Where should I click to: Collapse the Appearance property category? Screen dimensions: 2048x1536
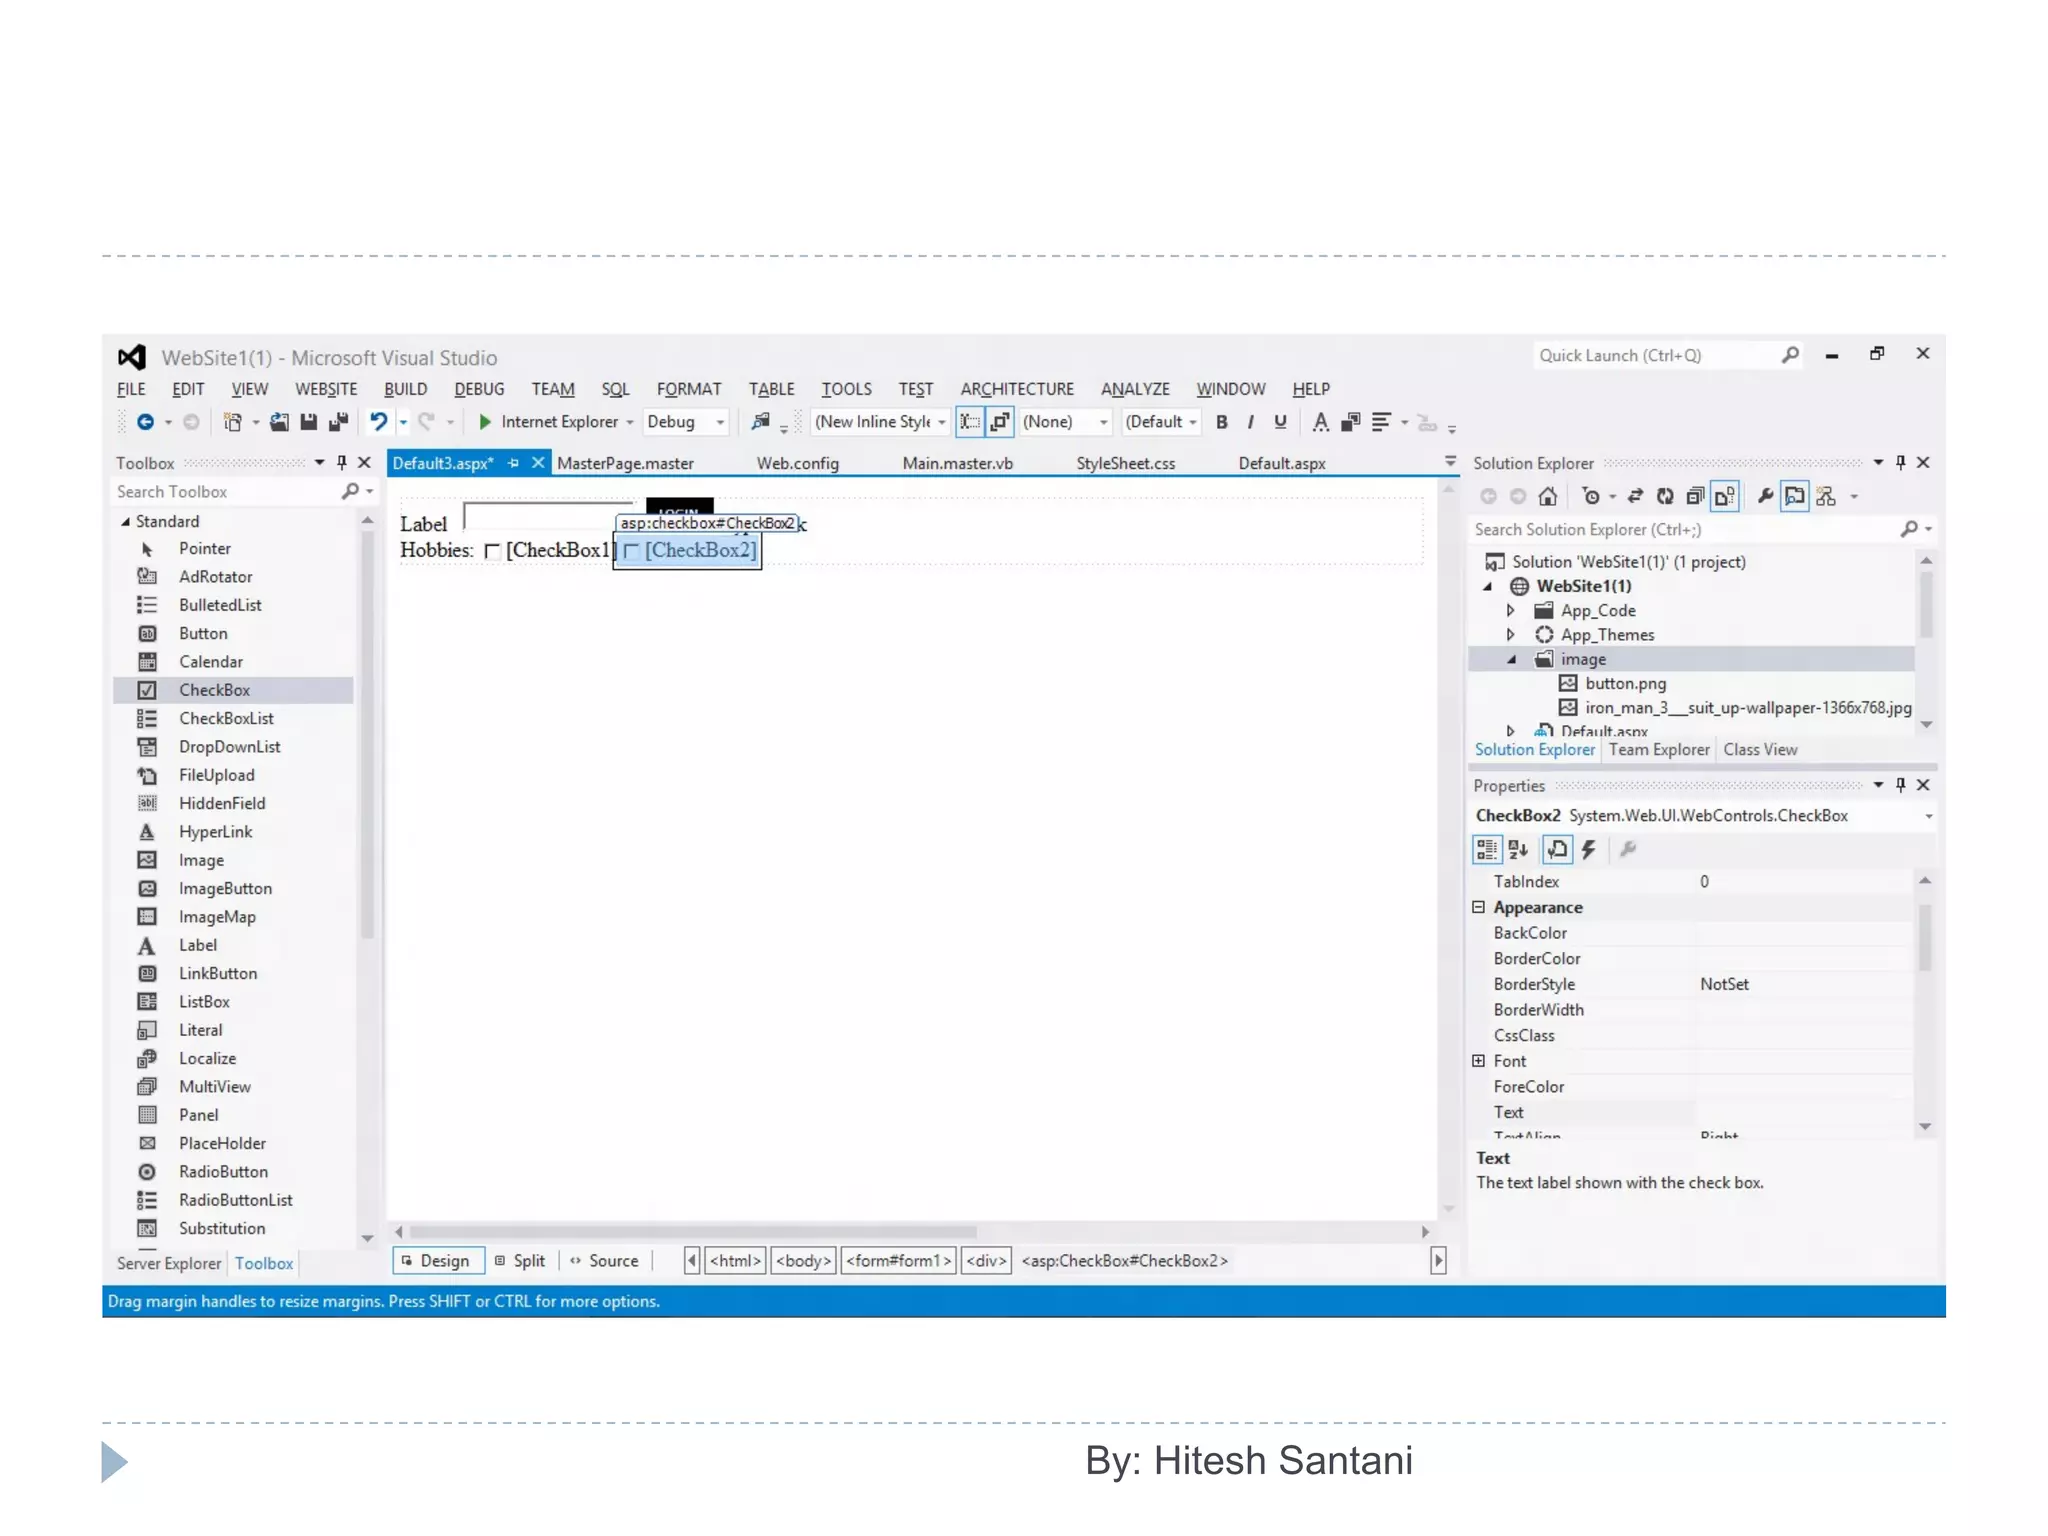click(1478, 907)
